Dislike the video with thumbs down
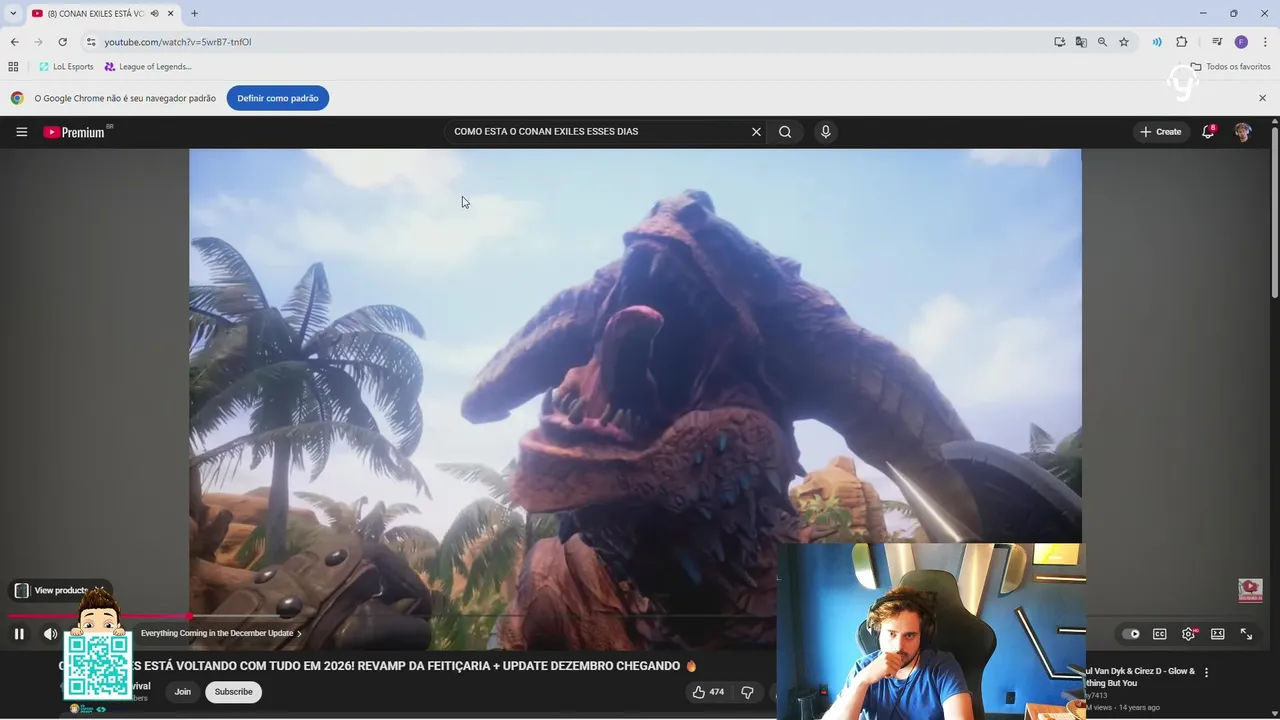Screen dimensions: 1280x720 tap(747, 692)
